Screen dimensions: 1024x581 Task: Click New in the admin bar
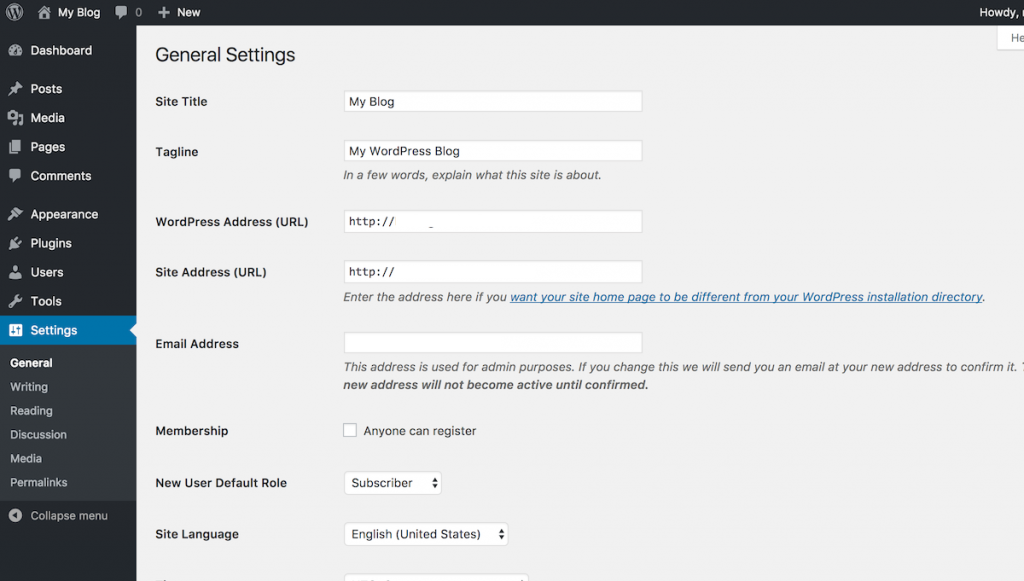[x=189, y=12]
